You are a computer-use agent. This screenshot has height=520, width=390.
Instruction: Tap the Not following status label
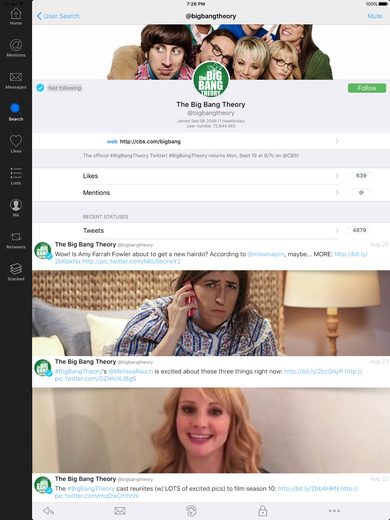[65, 88]
